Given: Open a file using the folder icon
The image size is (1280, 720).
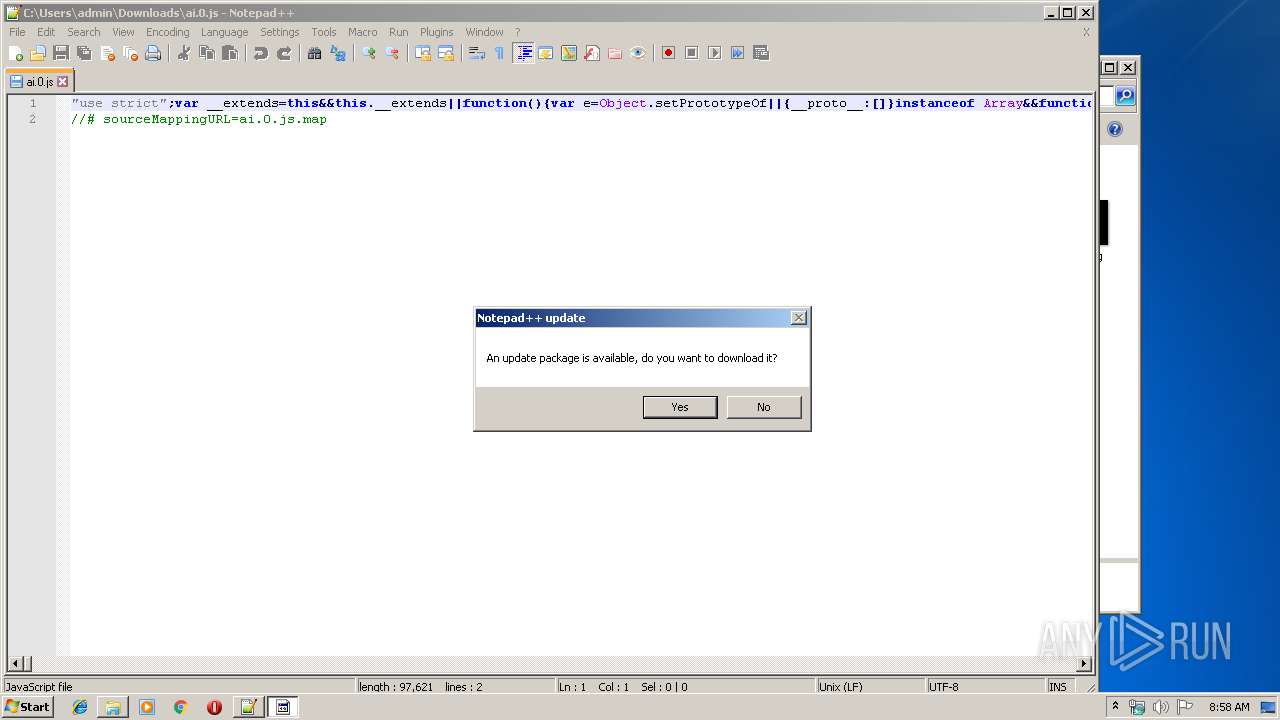Looking at the screenshot, I should point(38,53).
